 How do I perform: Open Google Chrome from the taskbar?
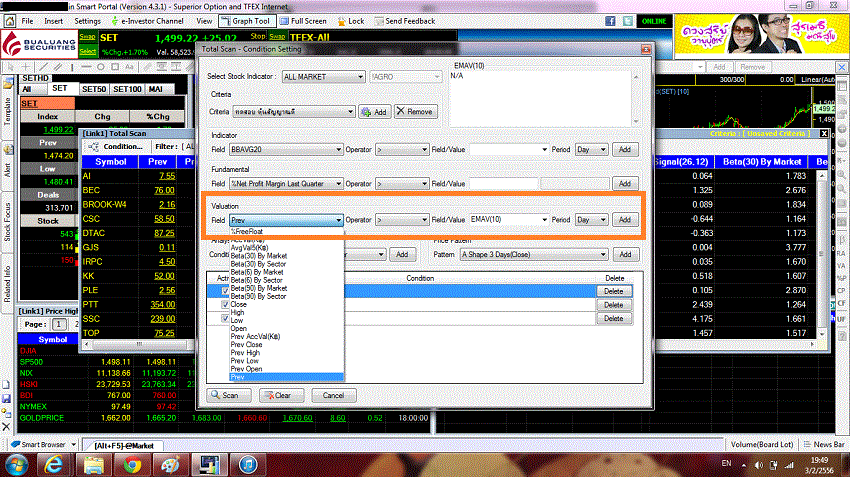coord(132,465)
